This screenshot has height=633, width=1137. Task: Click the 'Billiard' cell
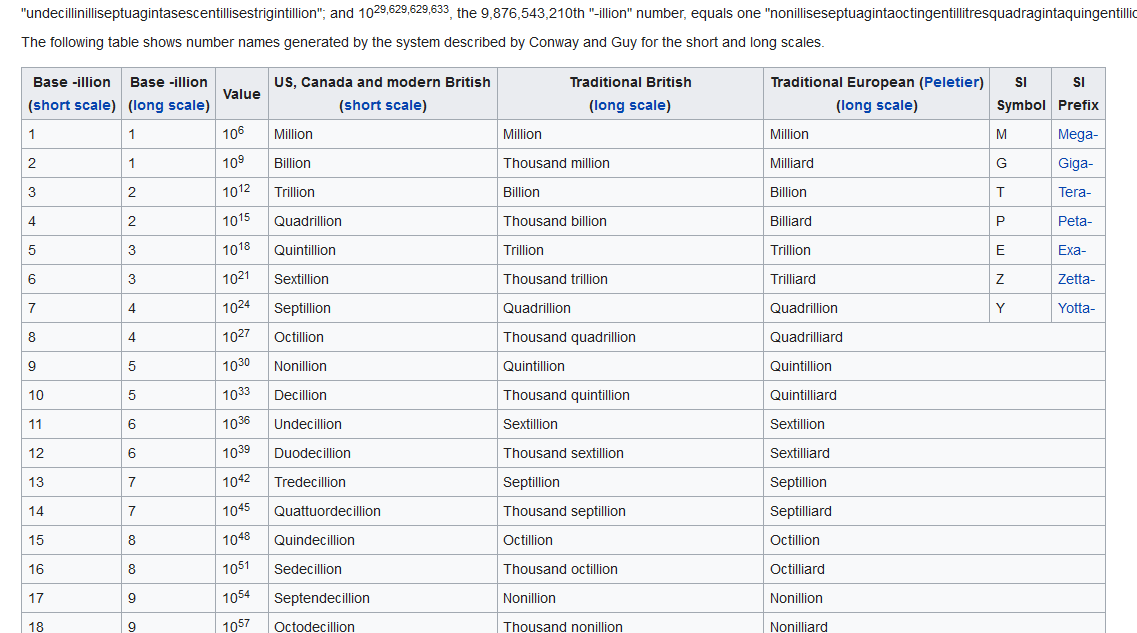tap(877, 221)
